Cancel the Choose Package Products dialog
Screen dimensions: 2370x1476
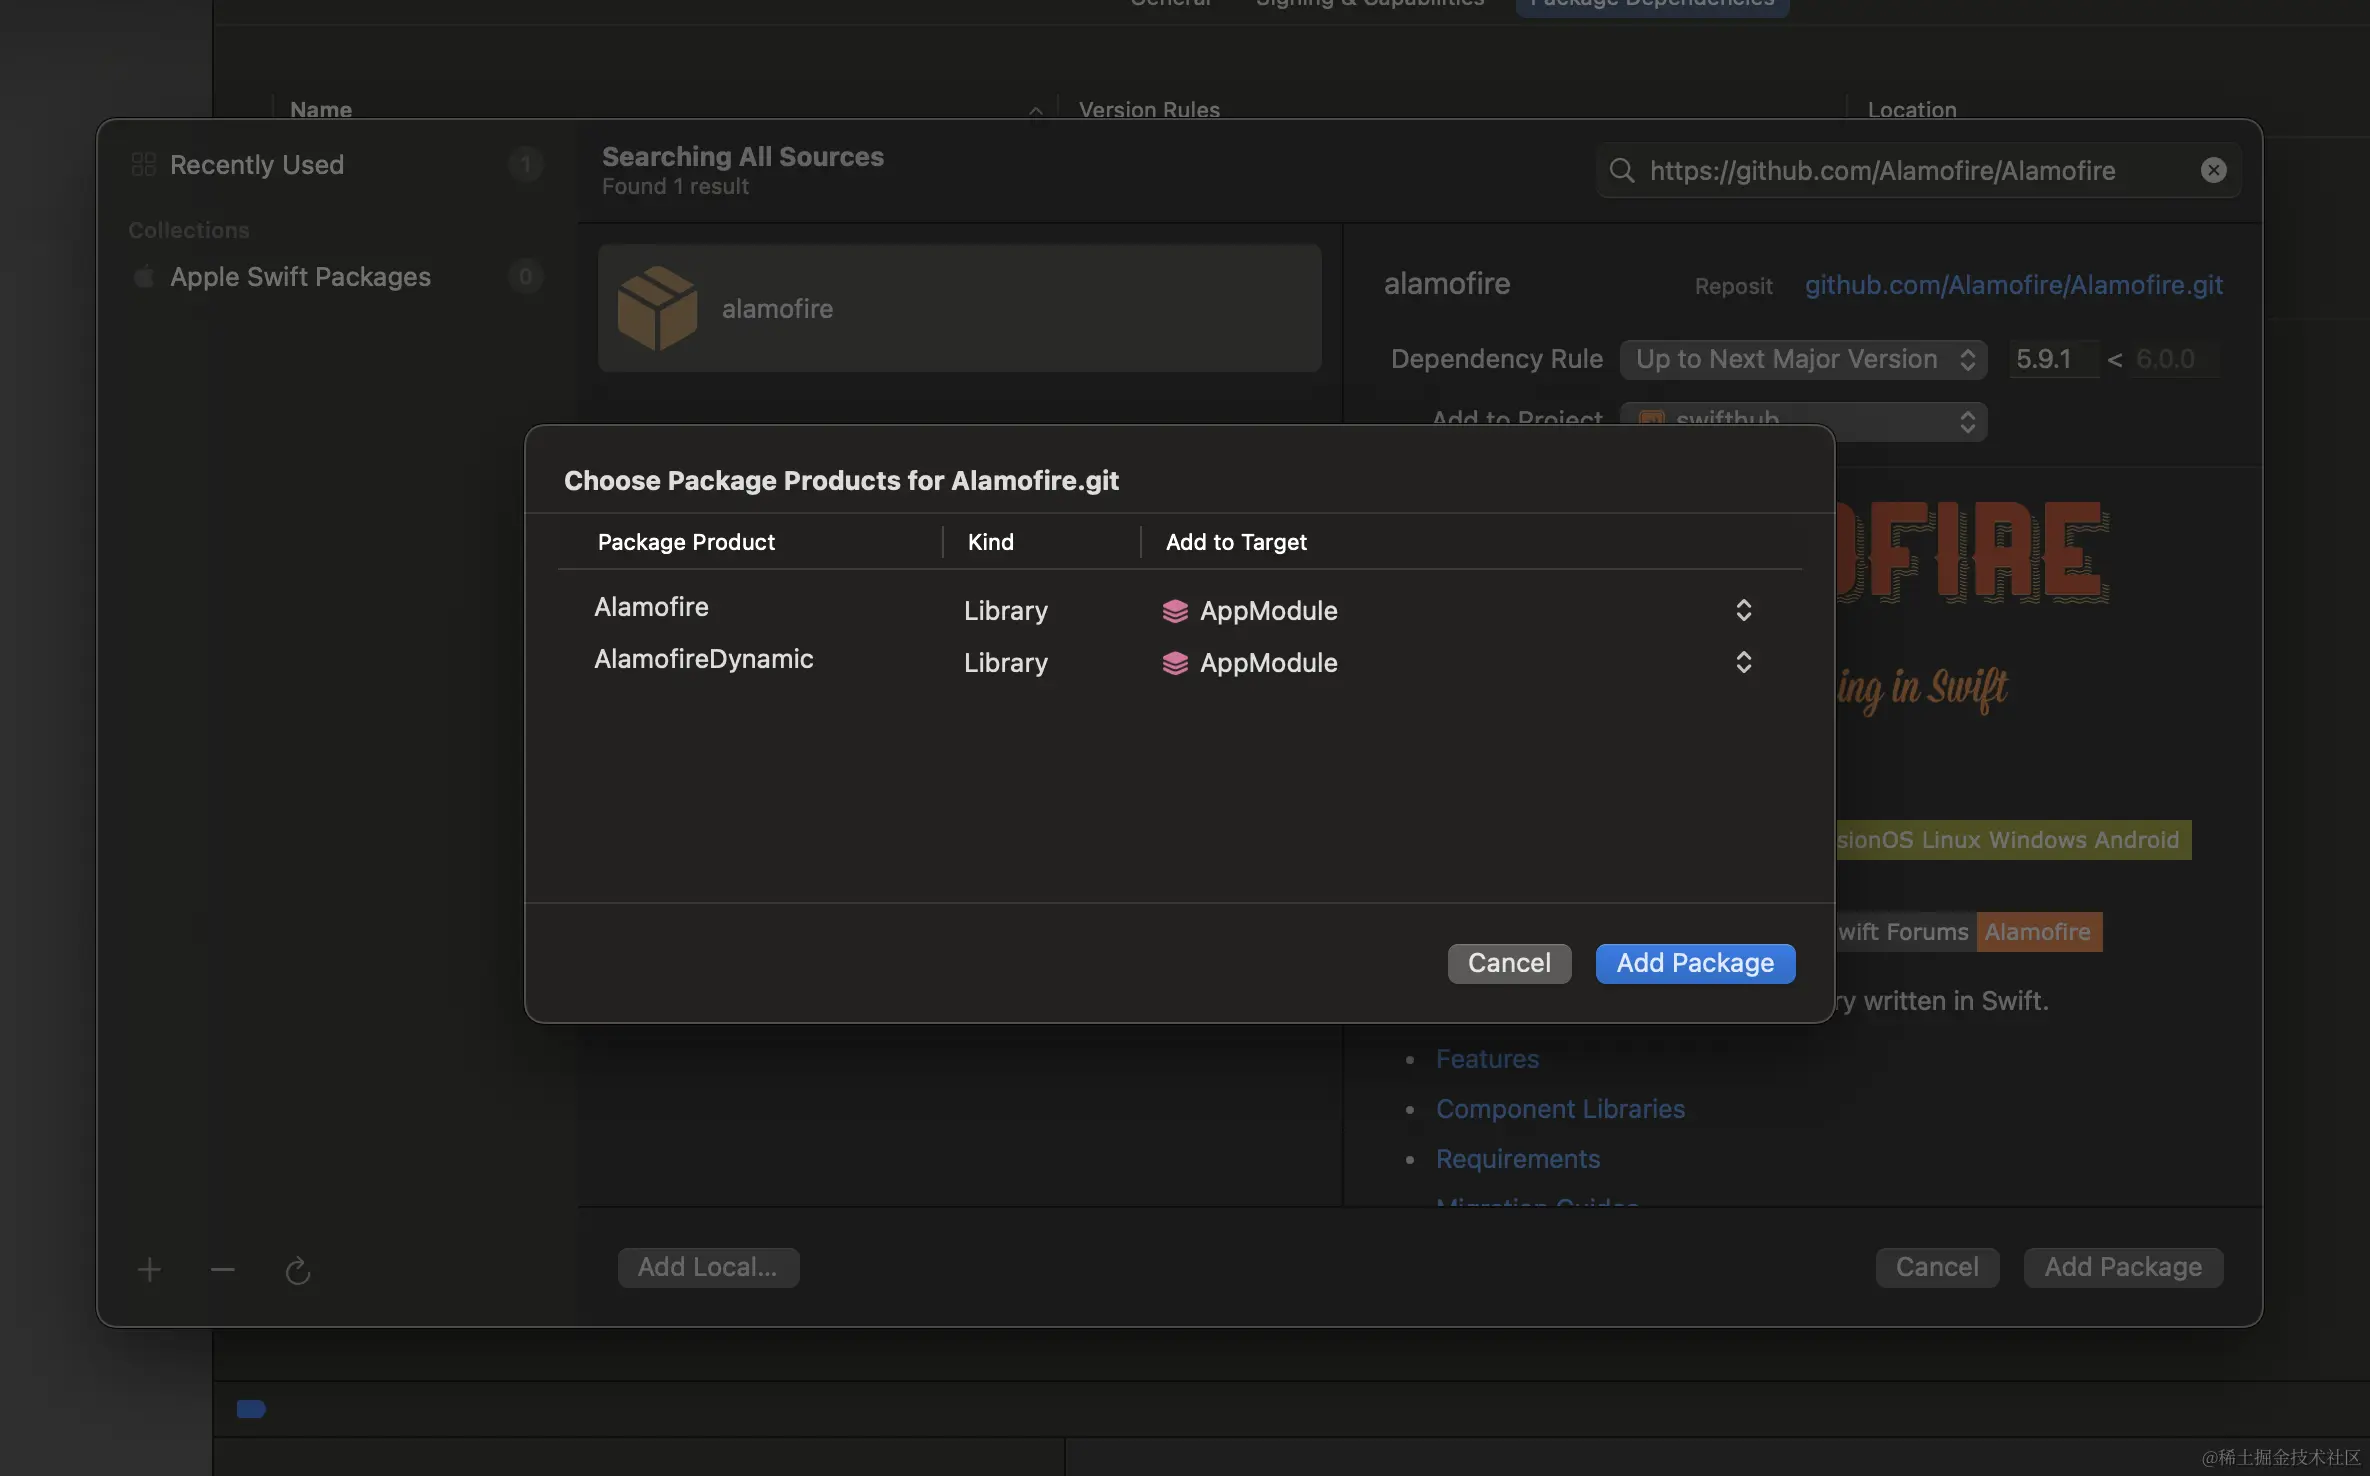click(1509, 963)
